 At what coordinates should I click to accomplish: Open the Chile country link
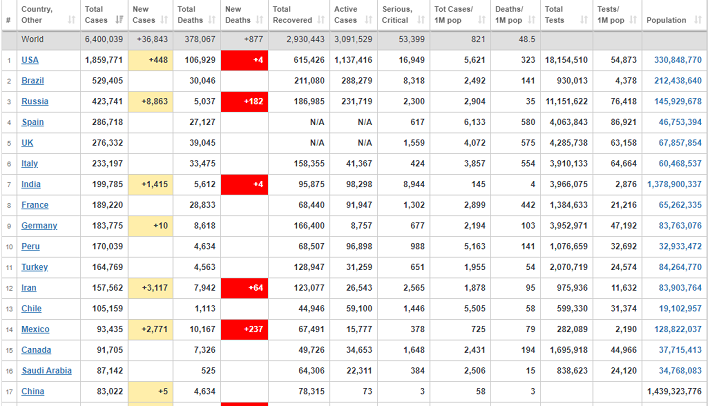pyautogui.click(x=31, y=308)
